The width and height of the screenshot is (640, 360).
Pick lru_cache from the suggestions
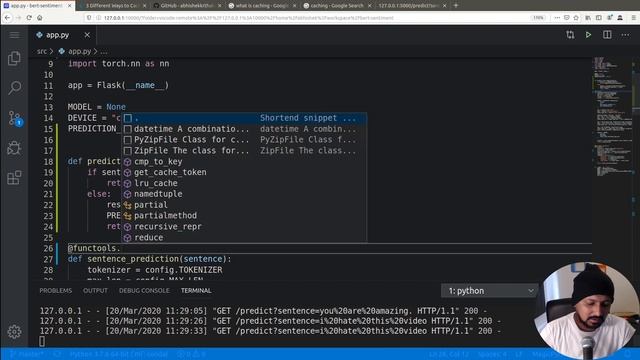click(244, 183)
